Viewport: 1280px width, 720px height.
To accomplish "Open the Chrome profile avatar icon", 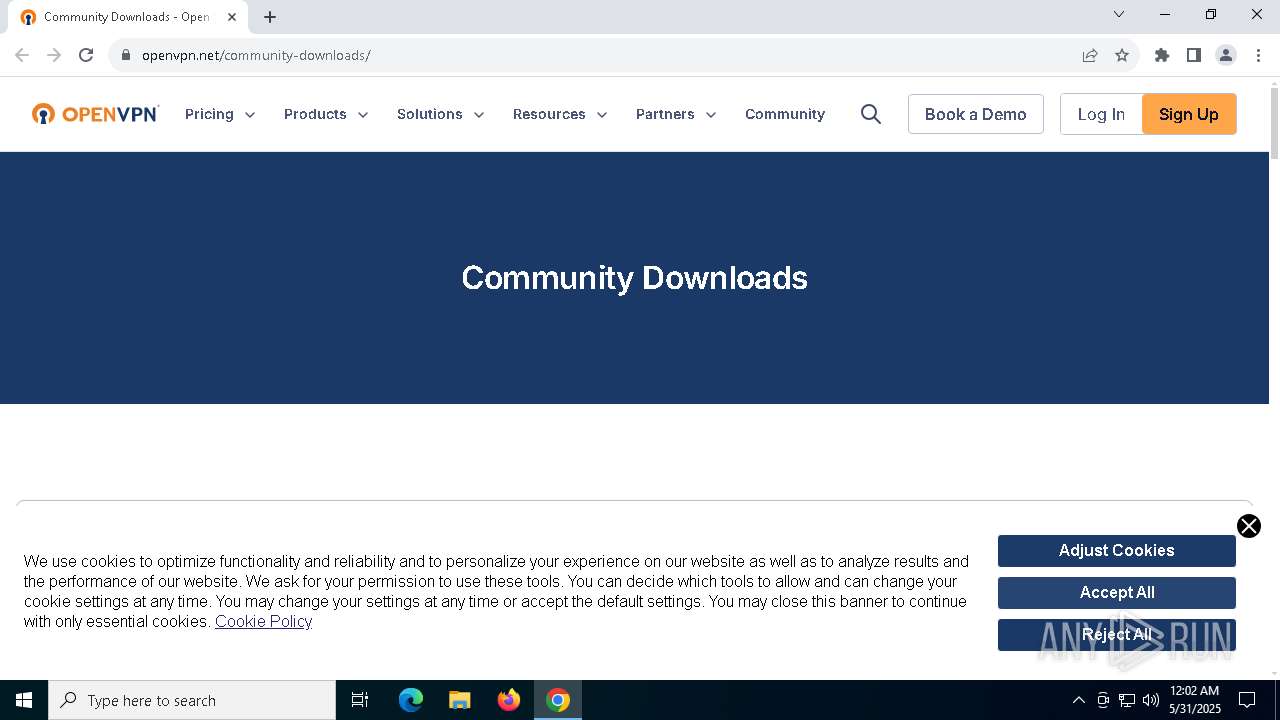I will point(1226,55).
